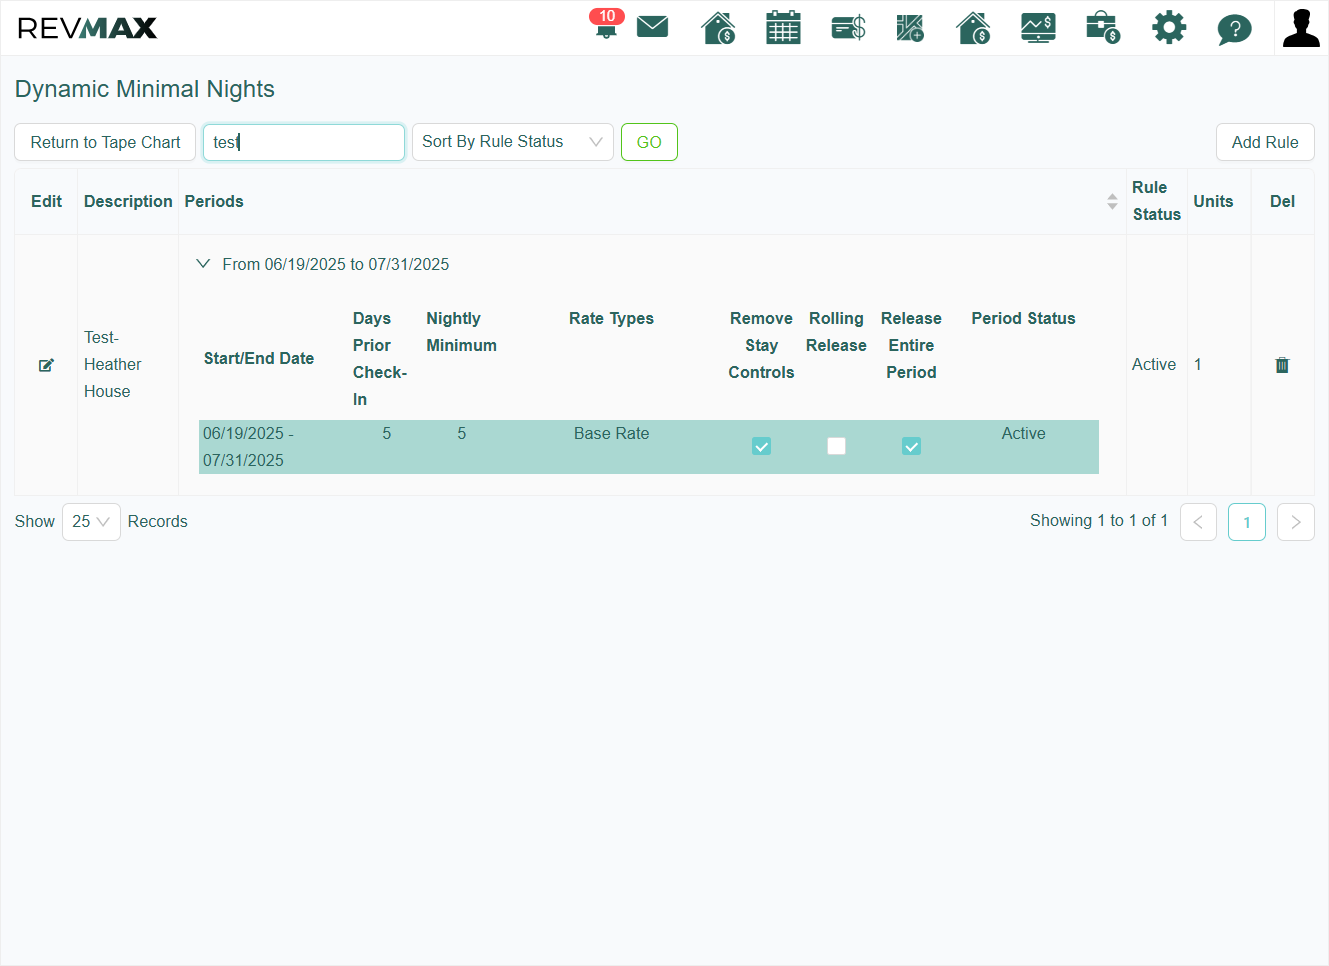The height and width of the screenshot is (966, 1329).
Task: Open the settings gear icon
Action: (1168, 27)
